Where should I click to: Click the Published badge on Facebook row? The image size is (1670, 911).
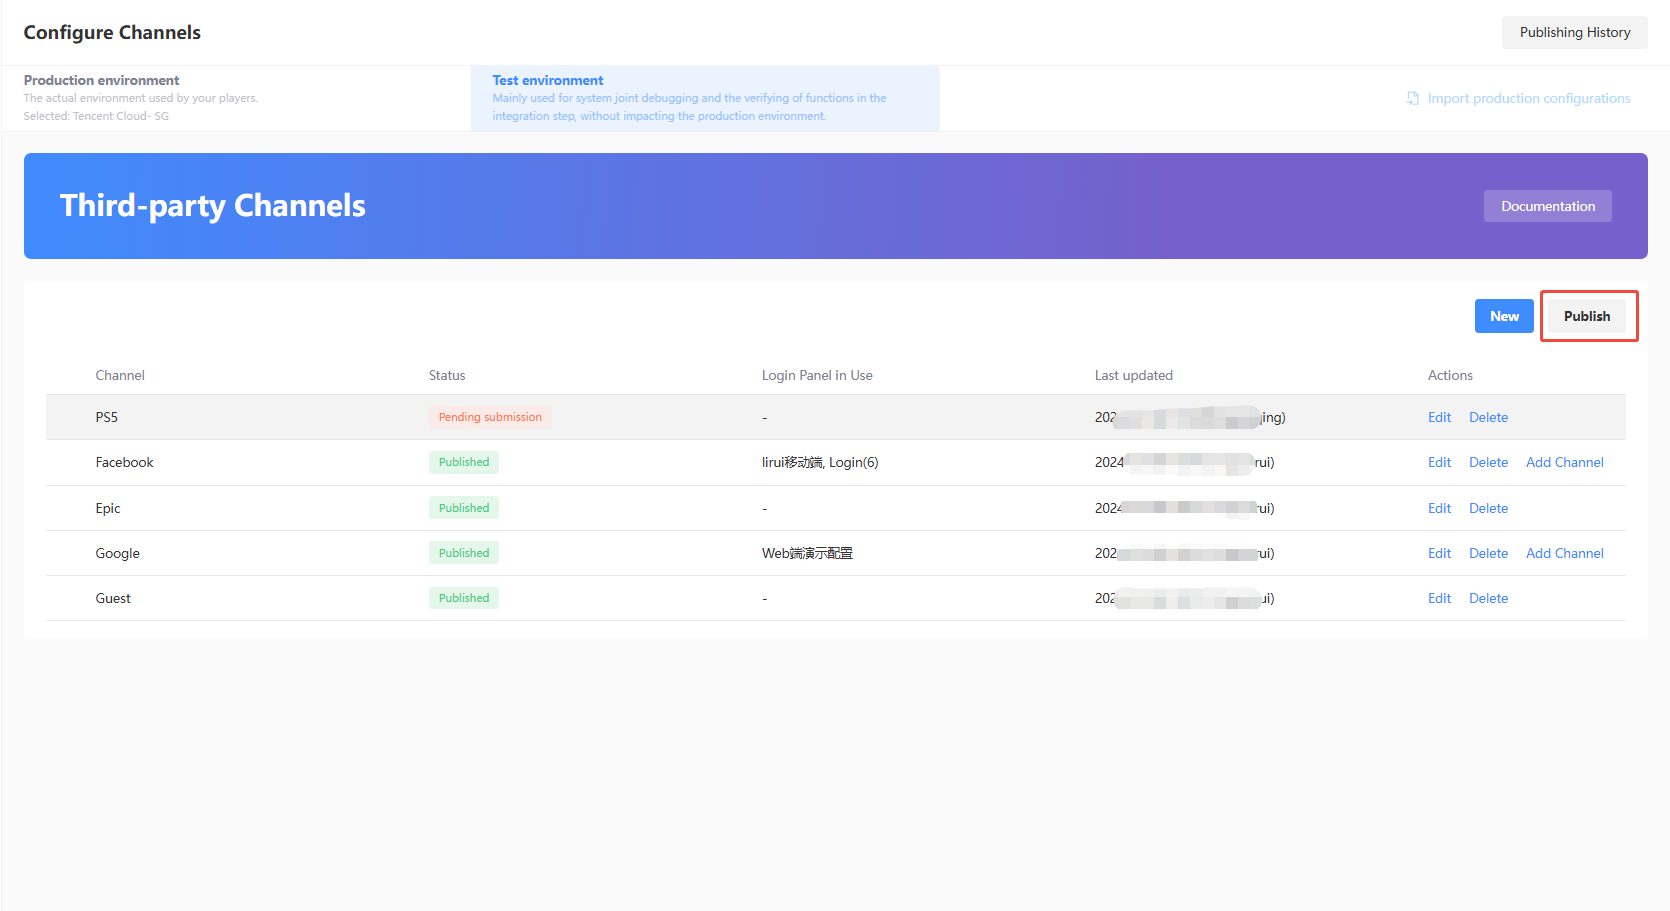463,462
